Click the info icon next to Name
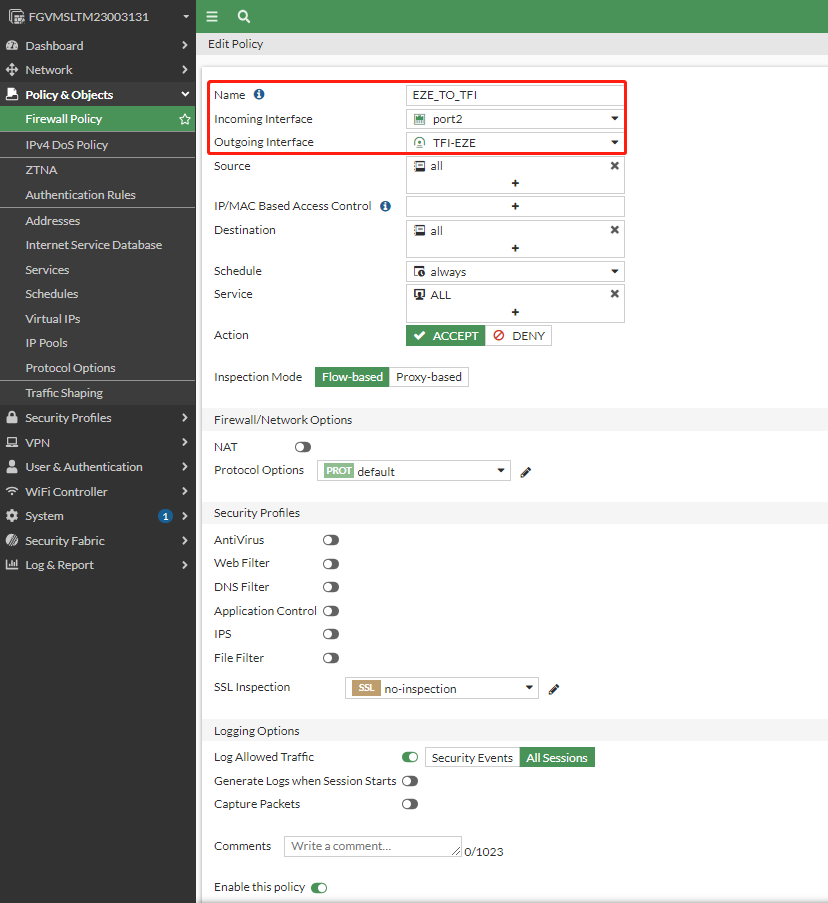This screenshot has height=903, width=828. pos(259,95)
